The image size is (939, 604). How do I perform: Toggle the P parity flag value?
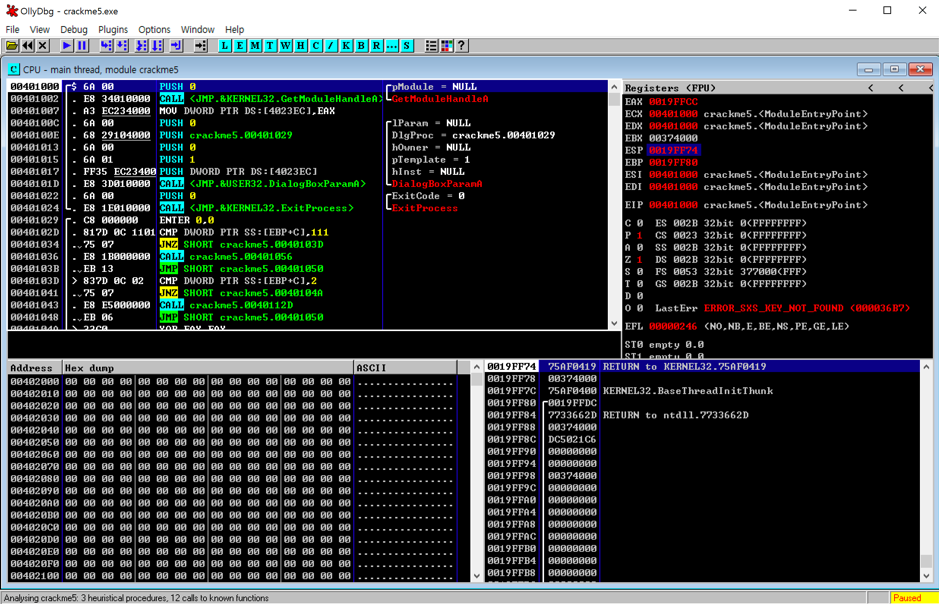(x=640, y=235)
